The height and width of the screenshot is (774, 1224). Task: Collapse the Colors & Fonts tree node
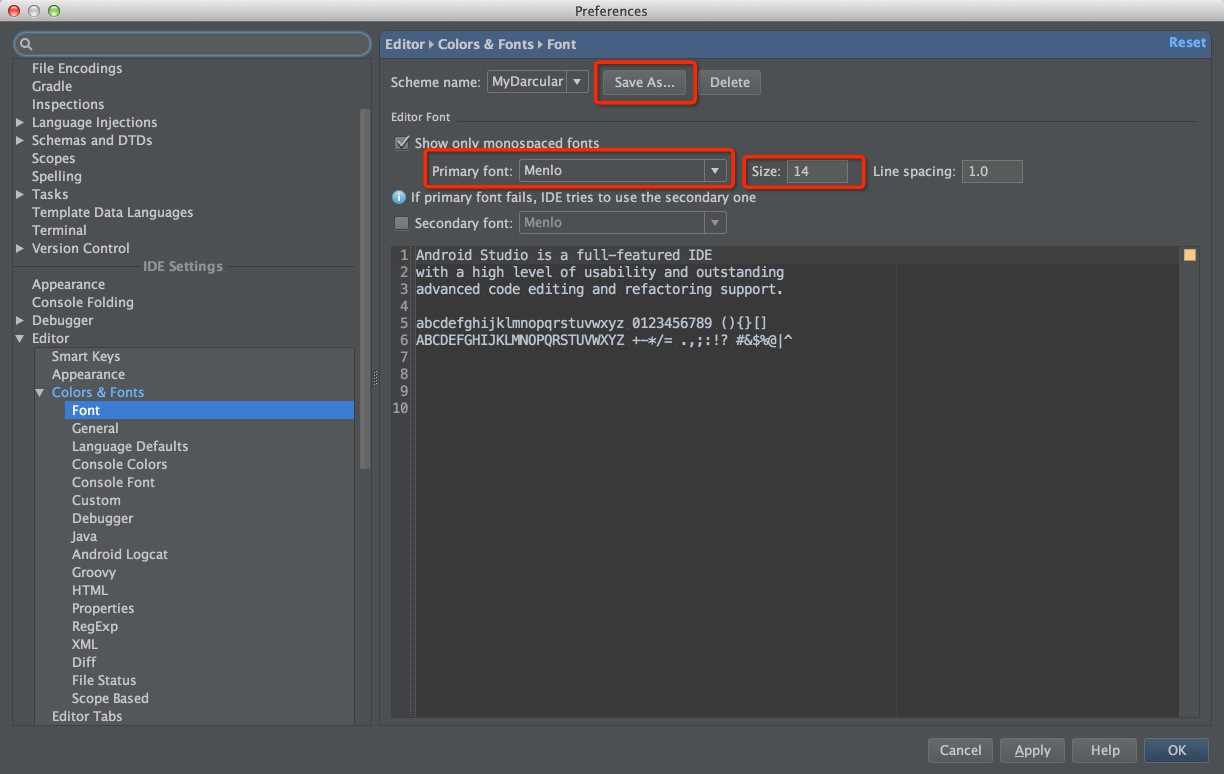tap(40, 393)
